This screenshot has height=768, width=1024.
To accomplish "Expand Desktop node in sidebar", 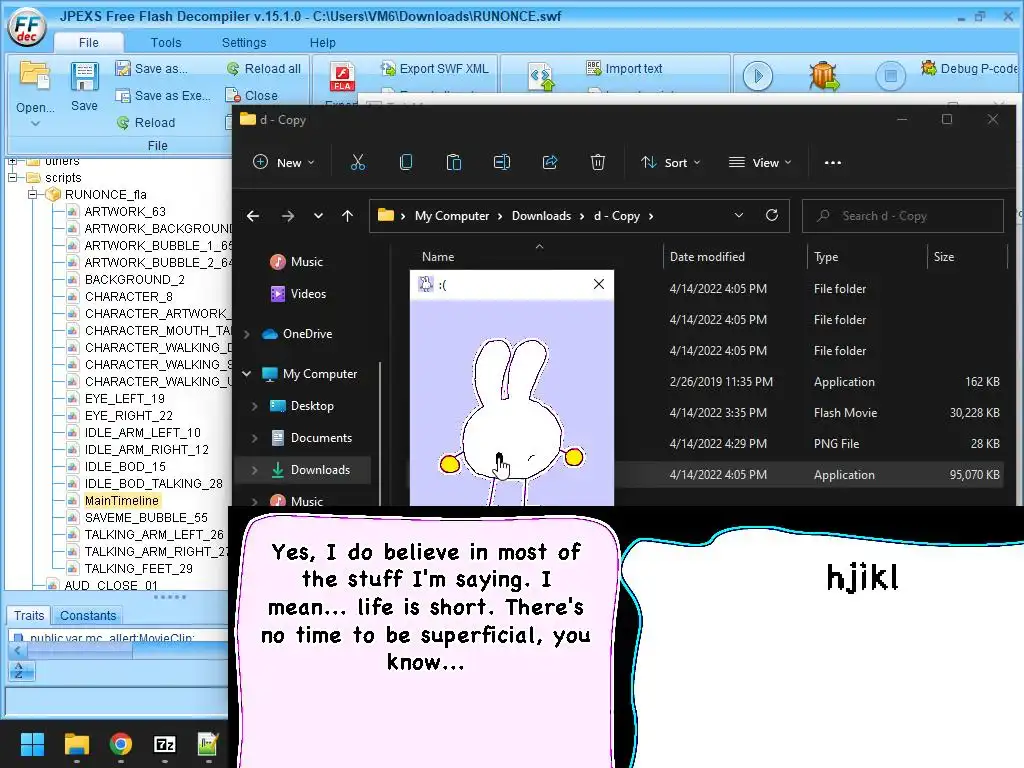I will tap(255, 406).
